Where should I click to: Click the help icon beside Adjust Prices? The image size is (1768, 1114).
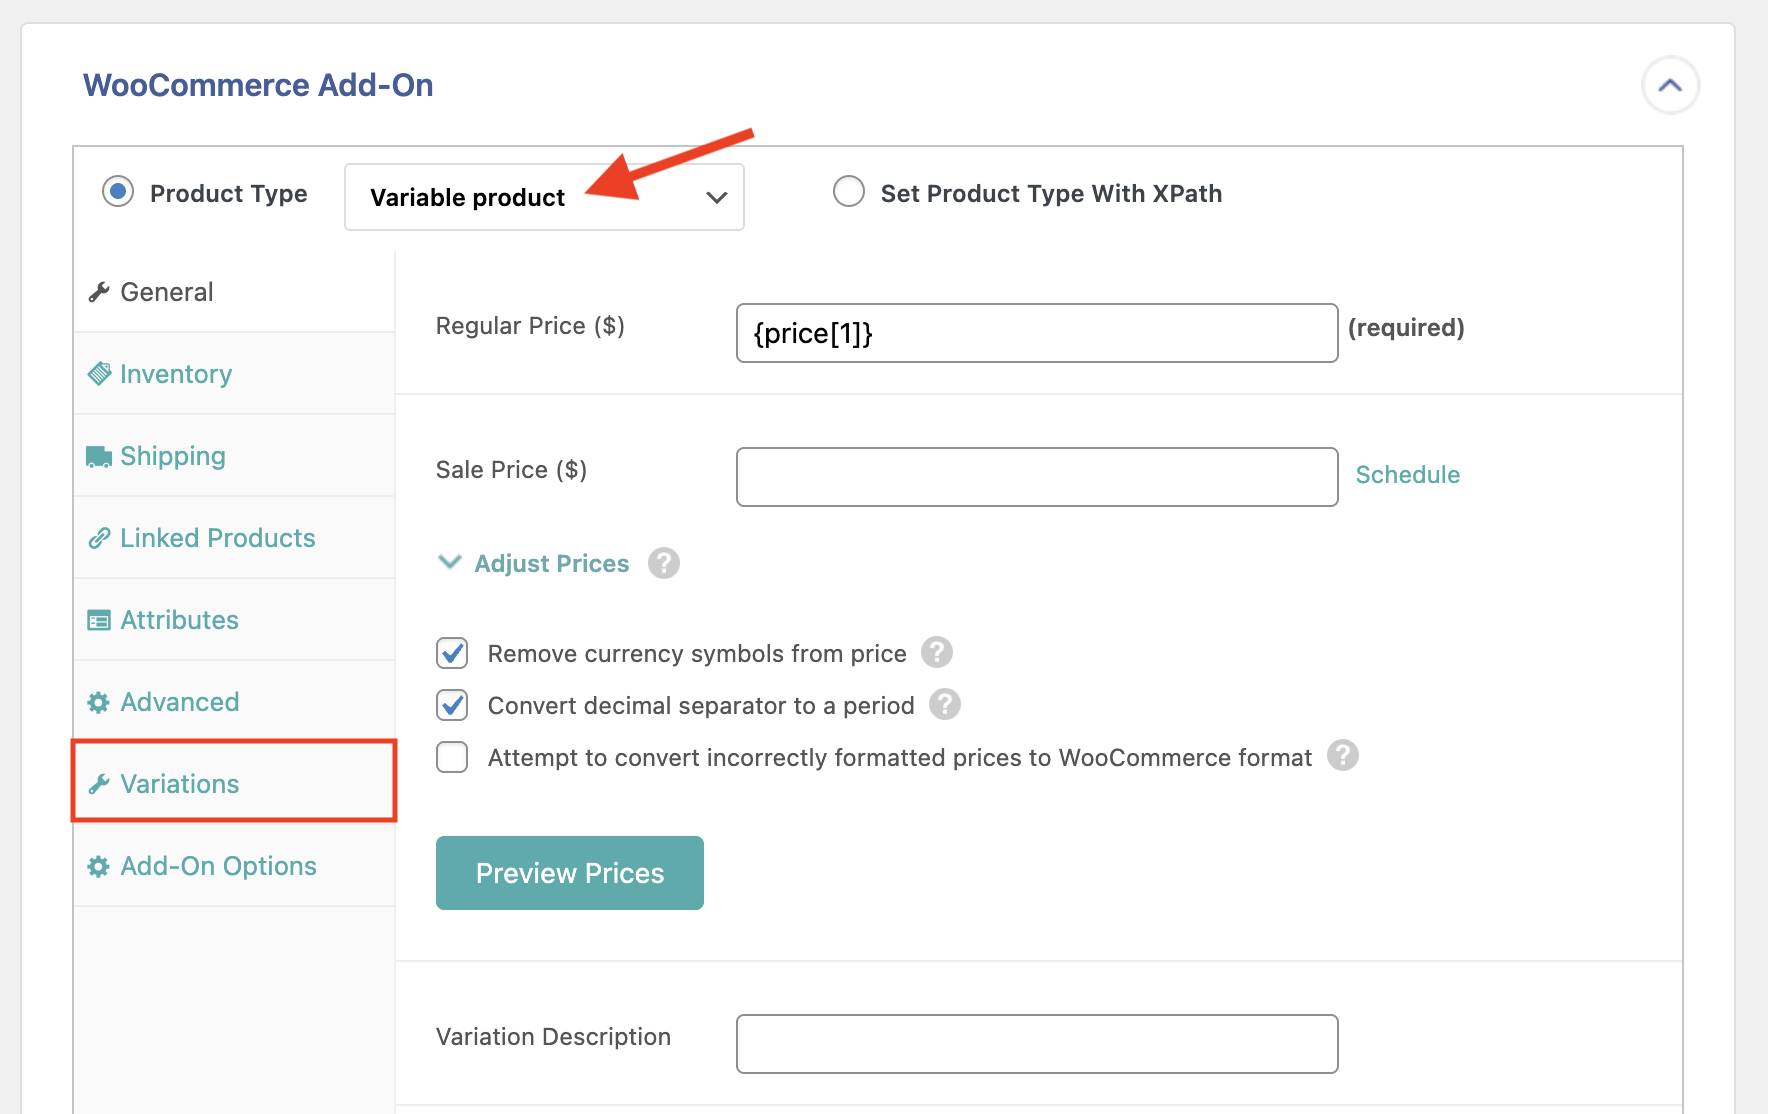click(663, 563)
